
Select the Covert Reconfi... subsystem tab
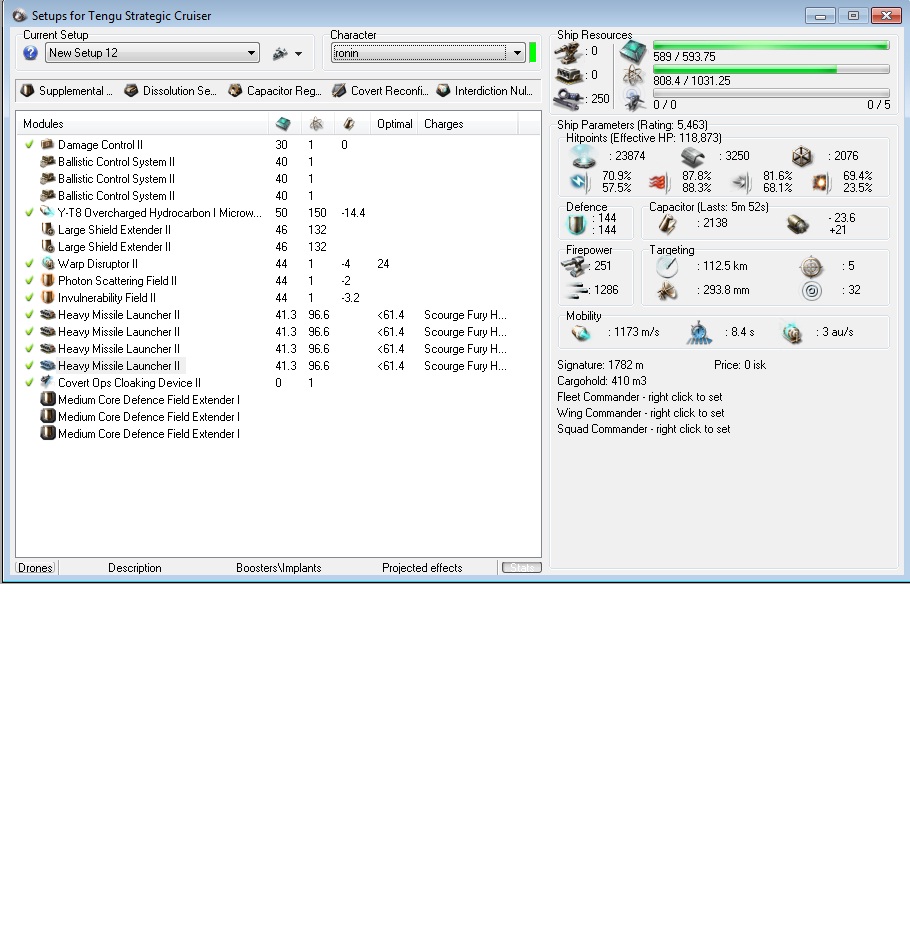click(x=380, y=91)
